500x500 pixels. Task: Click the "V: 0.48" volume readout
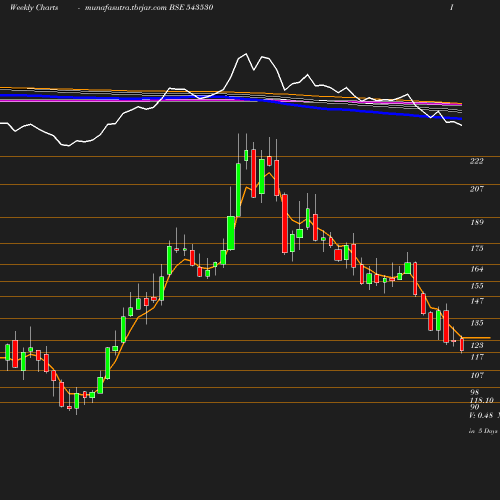[x=481, y=415]
